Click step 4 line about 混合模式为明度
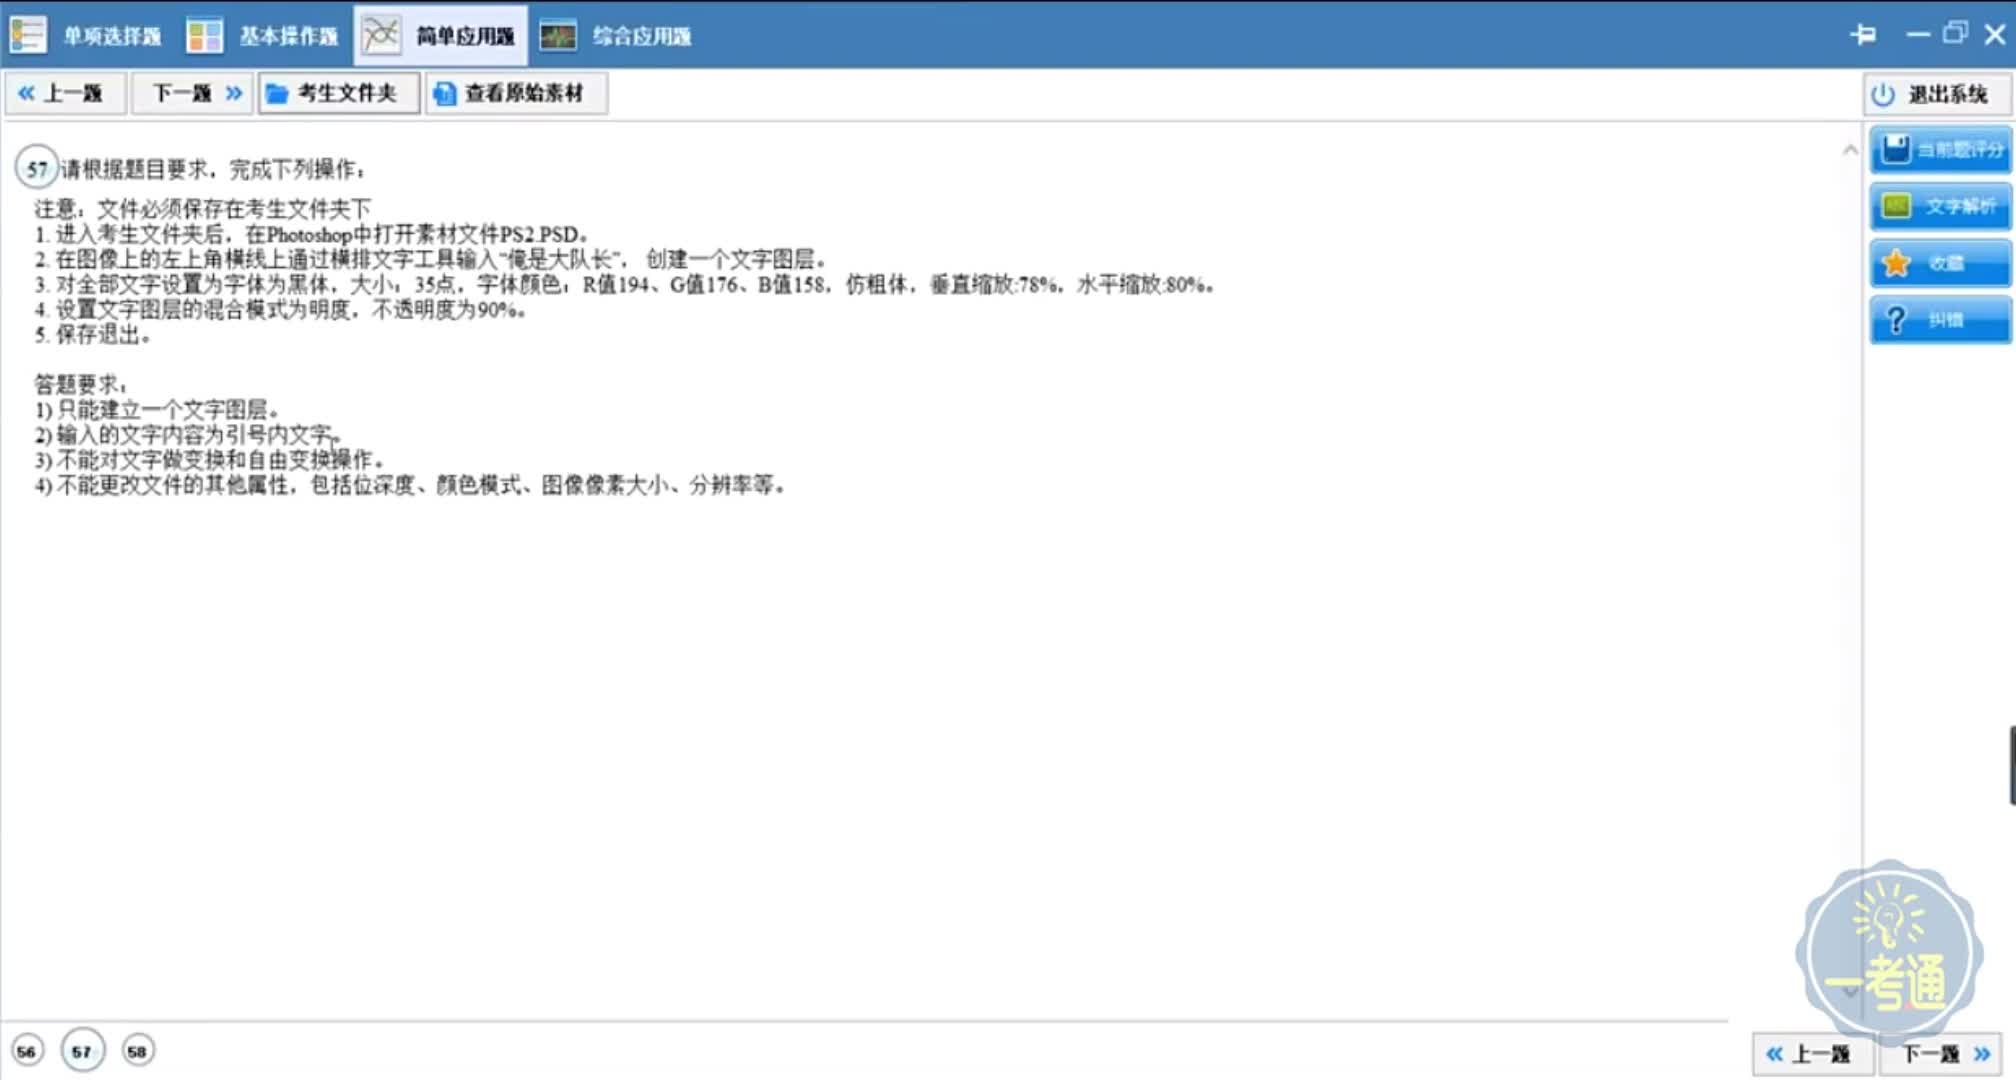Screen dimensions: 2016x1080 point(280,309)
